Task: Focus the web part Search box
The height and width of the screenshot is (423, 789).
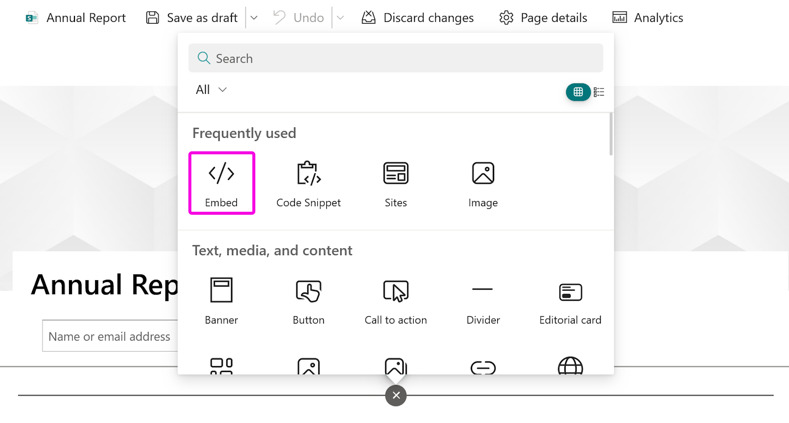Action: point(396,58)
